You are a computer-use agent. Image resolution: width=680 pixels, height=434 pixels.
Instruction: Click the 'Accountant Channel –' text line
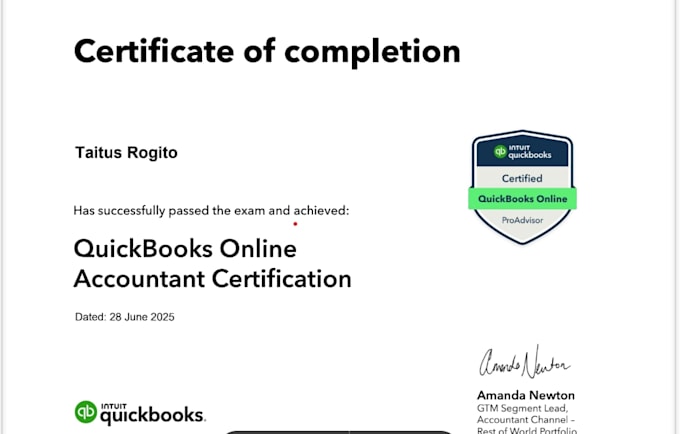click(x=526, y=420)
